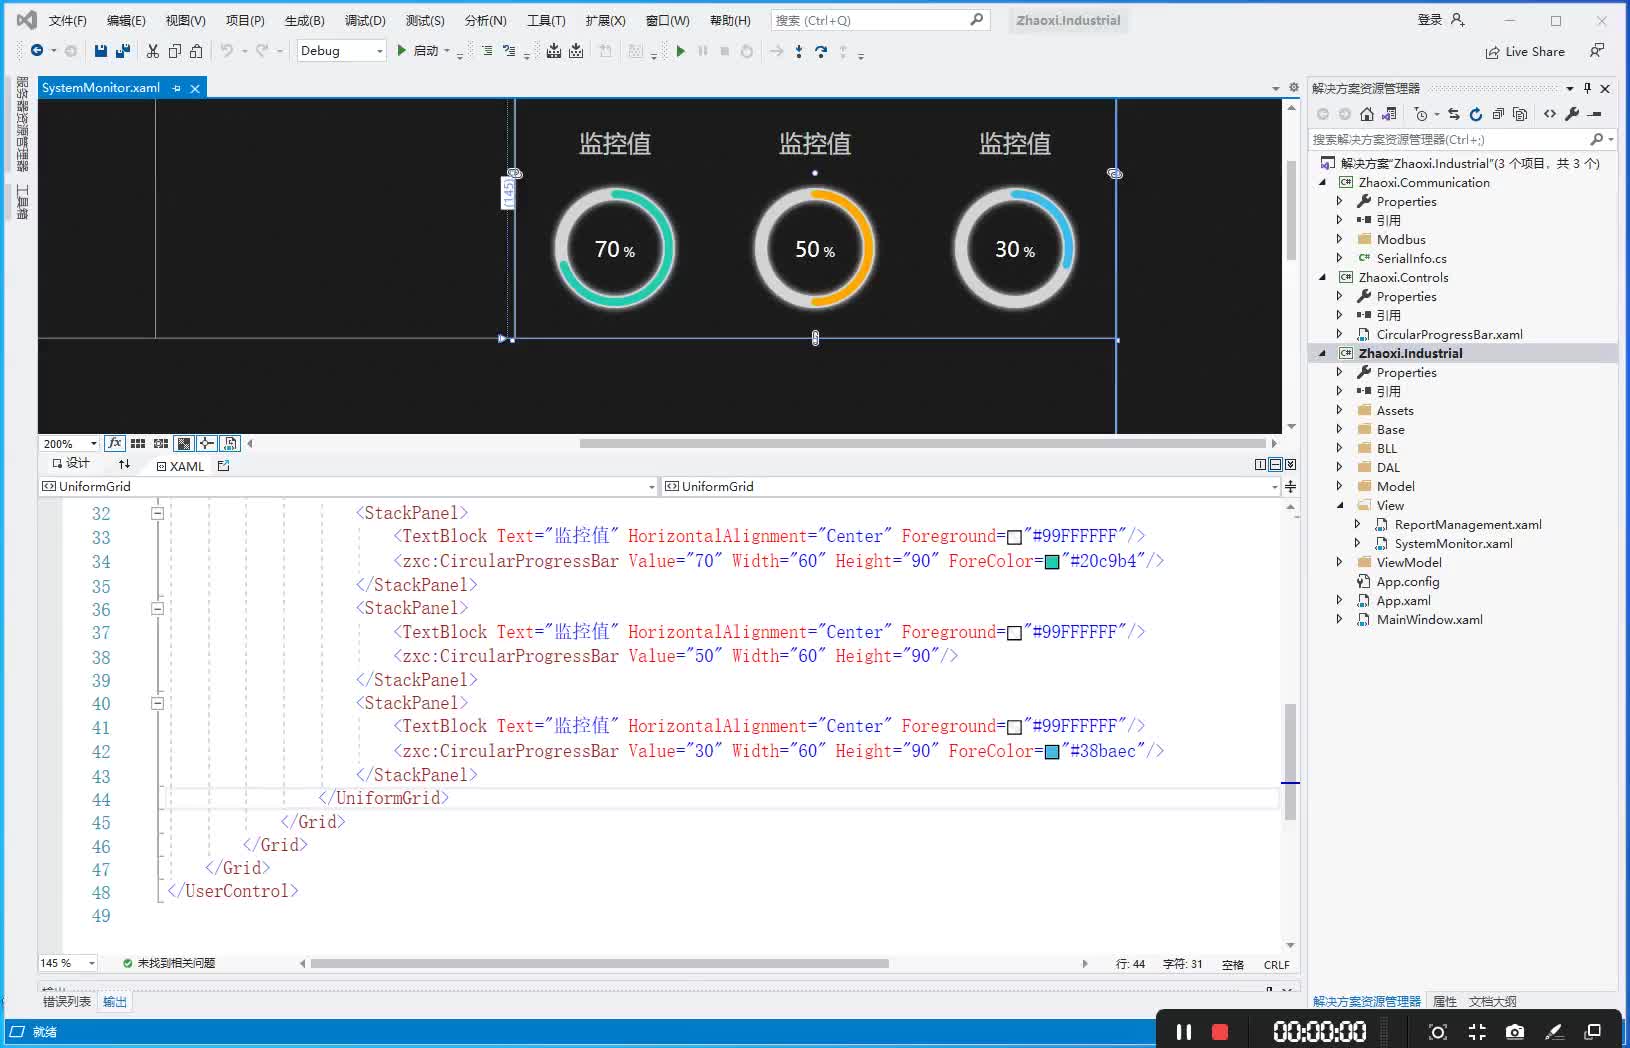
Task: Expand the Modbus folder
Action: [x=1340, y=239]
